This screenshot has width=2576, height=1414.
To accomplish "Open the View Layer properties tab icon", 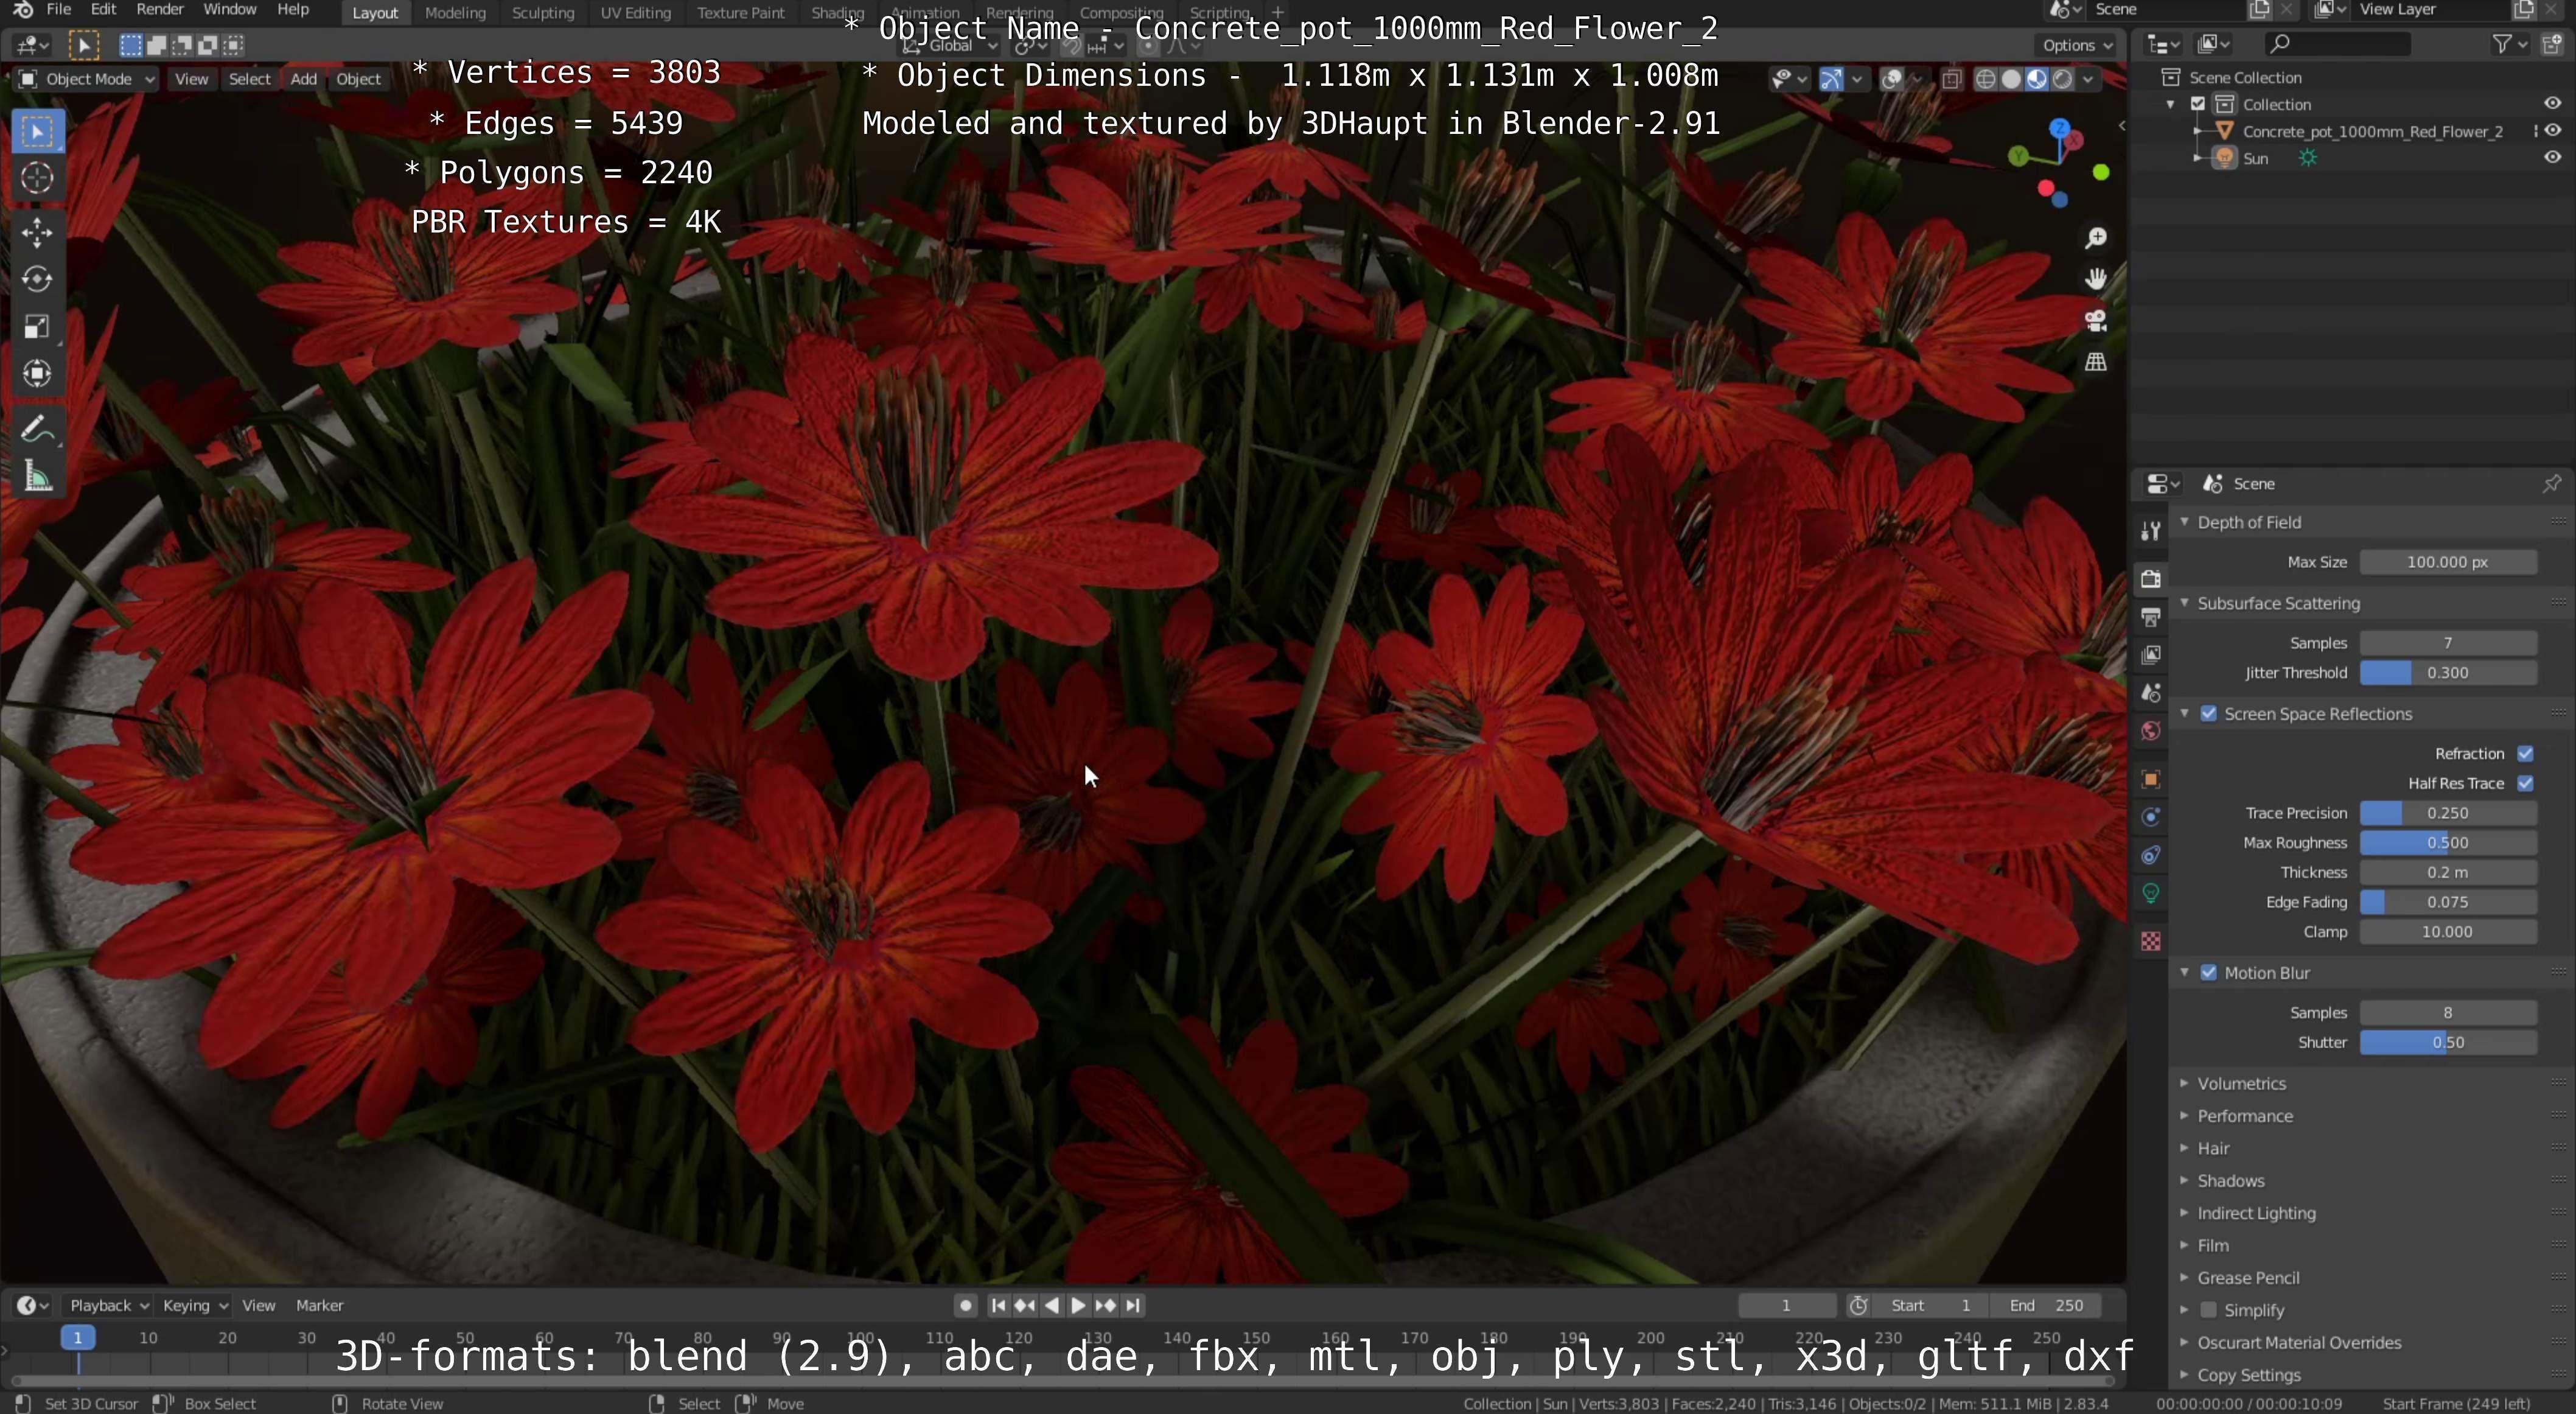I will click(2150, 655).
